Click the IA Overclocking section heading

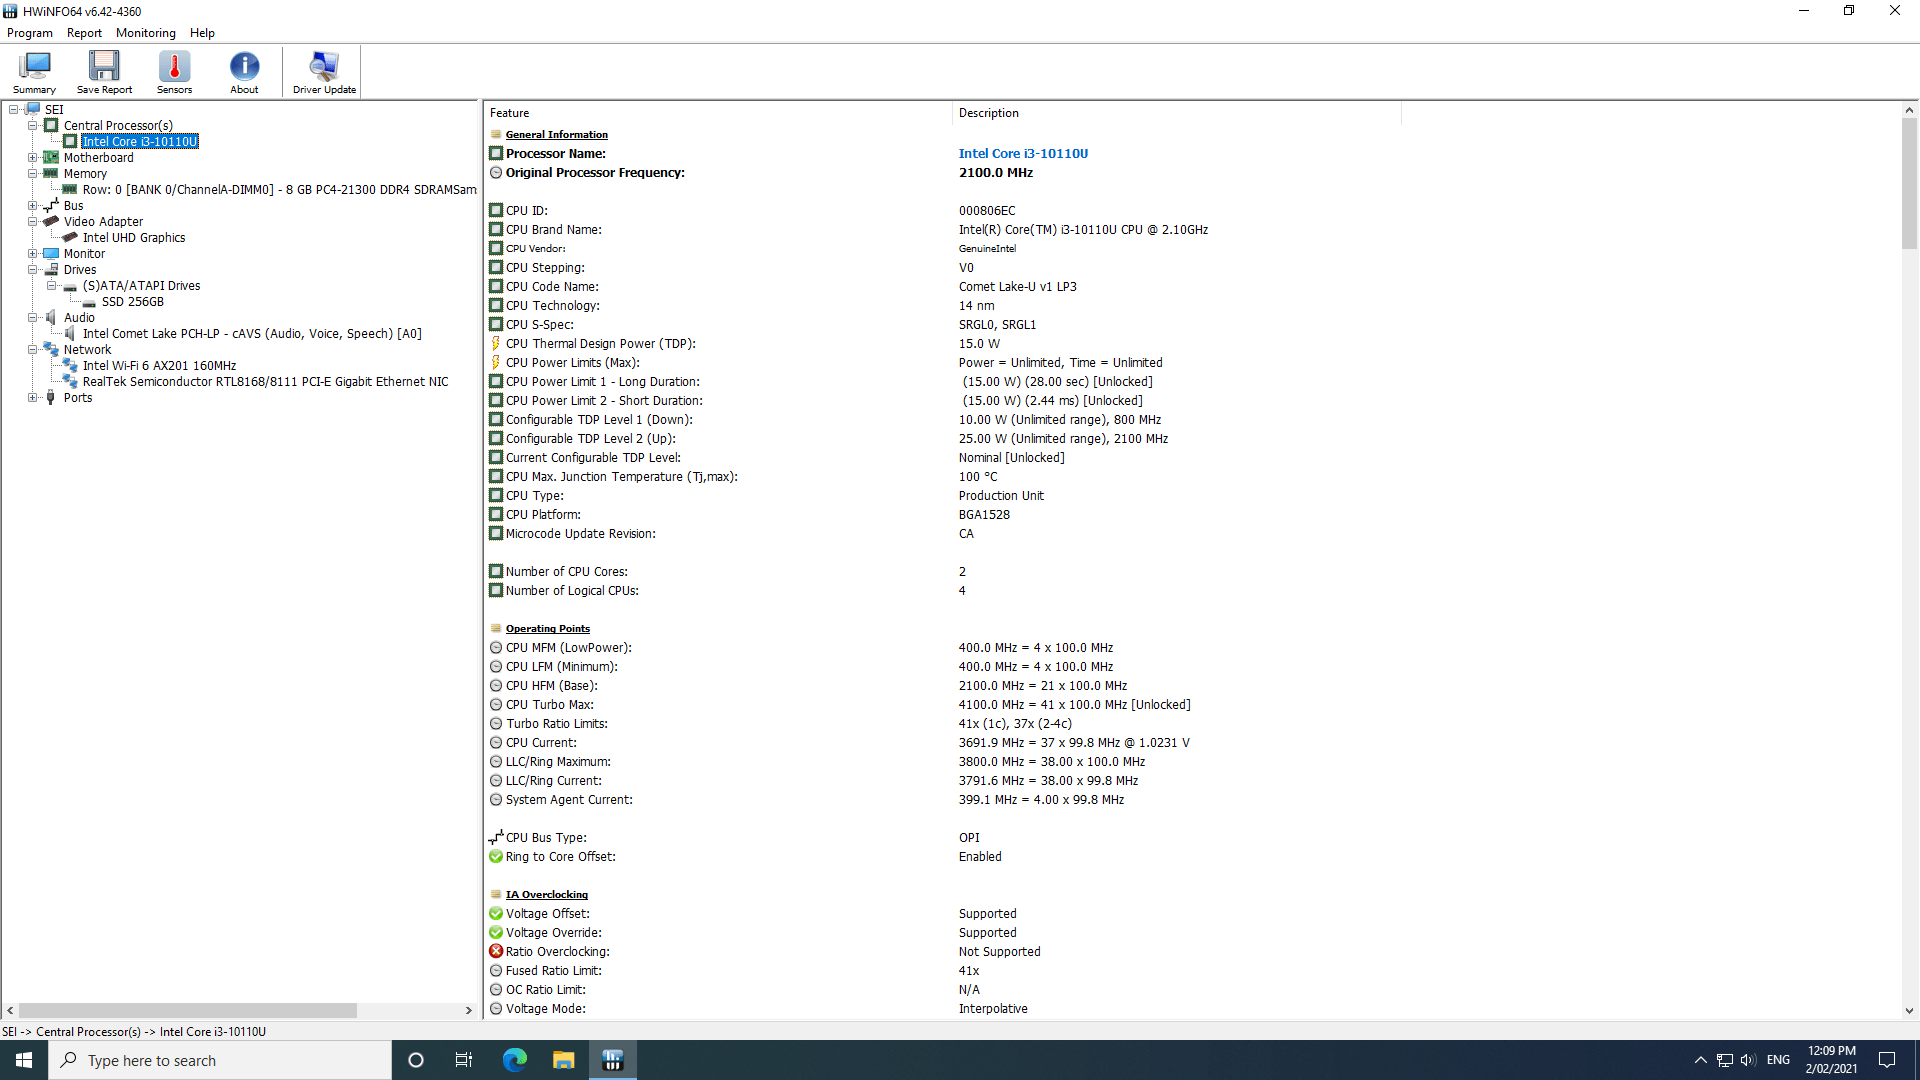pyautogui.click(x=546, y=895)
